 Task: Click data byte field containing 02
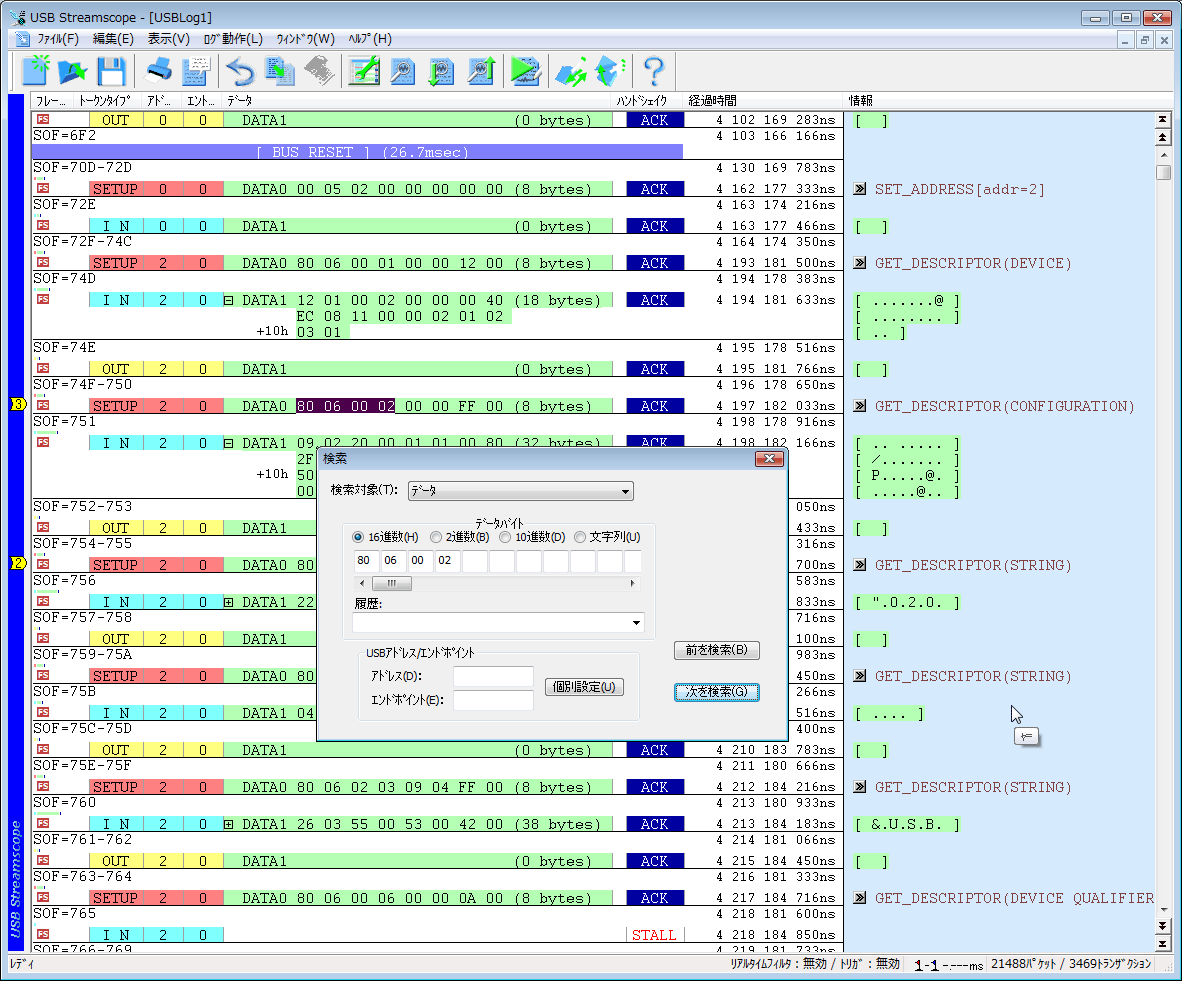click(x=447, y=561)
